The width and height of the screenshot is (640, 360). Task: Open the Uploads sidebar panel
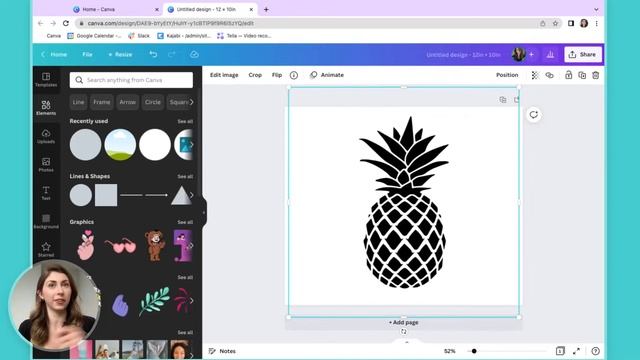coord(46,136)
